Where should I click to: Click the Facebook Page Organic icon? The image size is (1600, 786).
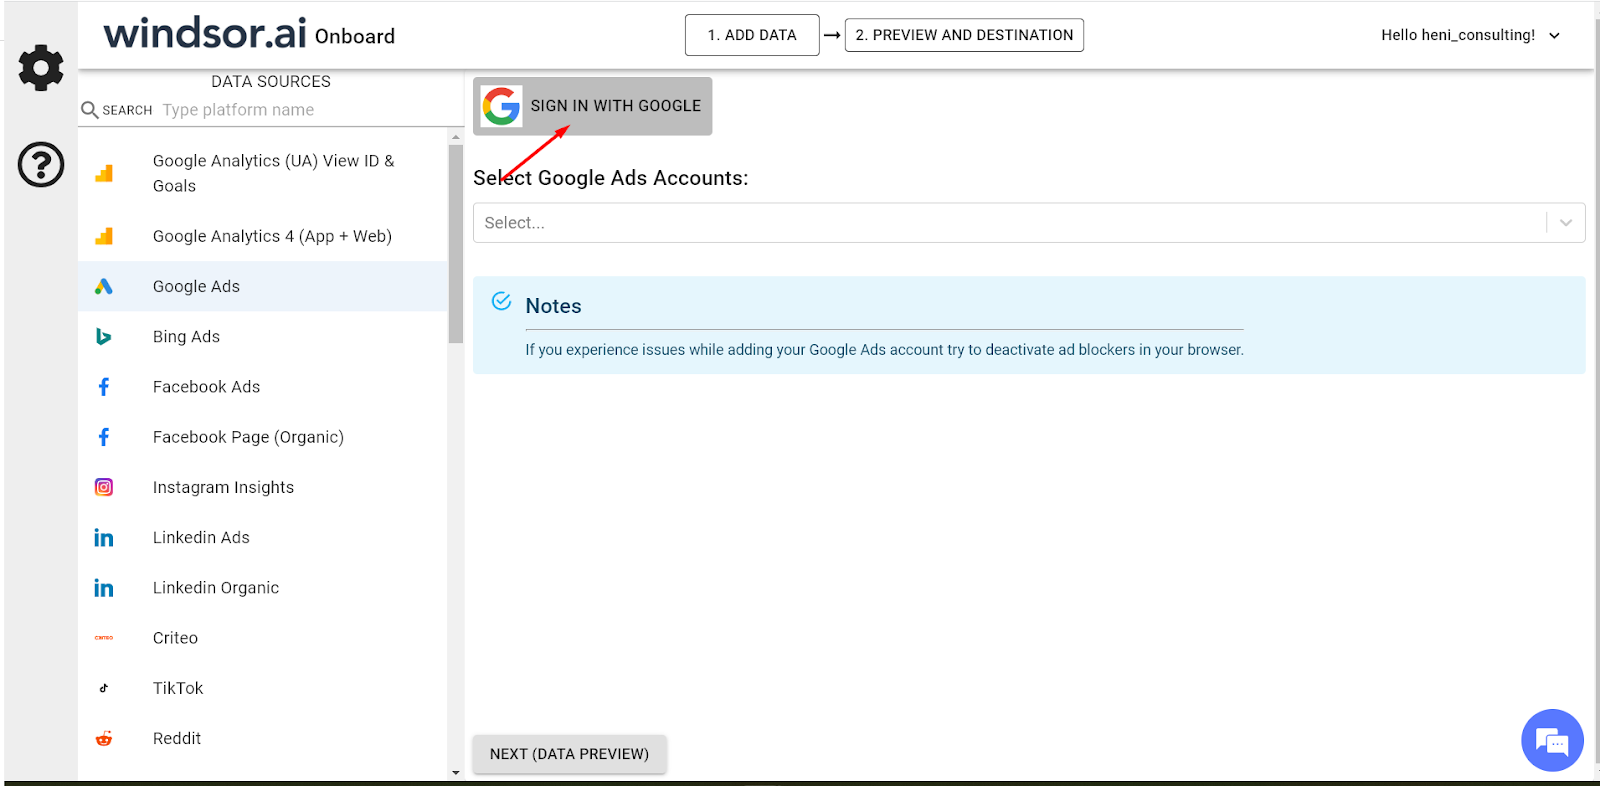pos(104,437)
